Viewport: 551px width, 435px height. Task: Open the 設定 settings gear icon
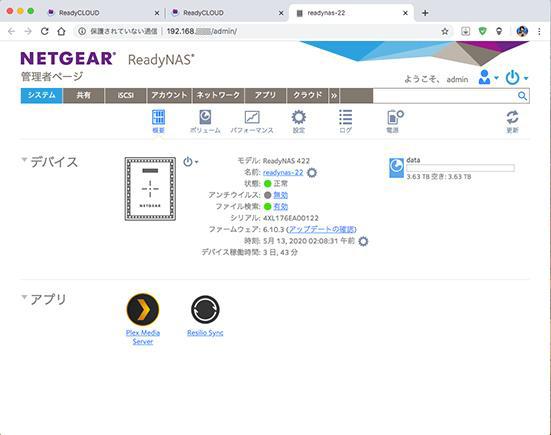299,121
